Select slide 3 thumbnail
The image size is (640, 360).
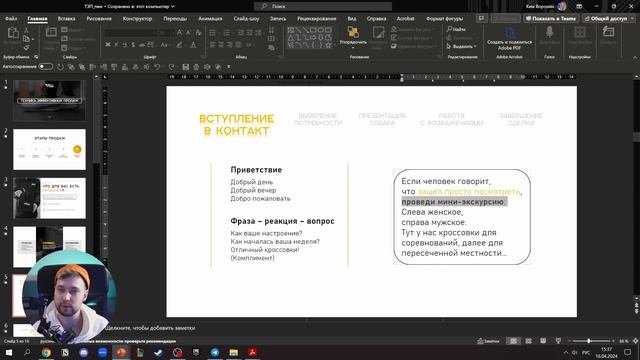(49, 198)
